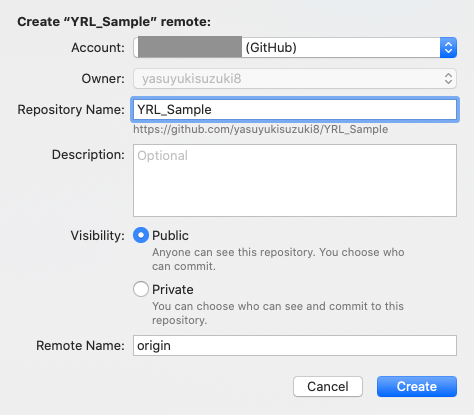Focus the Repository Name text field
The width and height of the screenshot is (474, 415).
[x=295, y=109]
